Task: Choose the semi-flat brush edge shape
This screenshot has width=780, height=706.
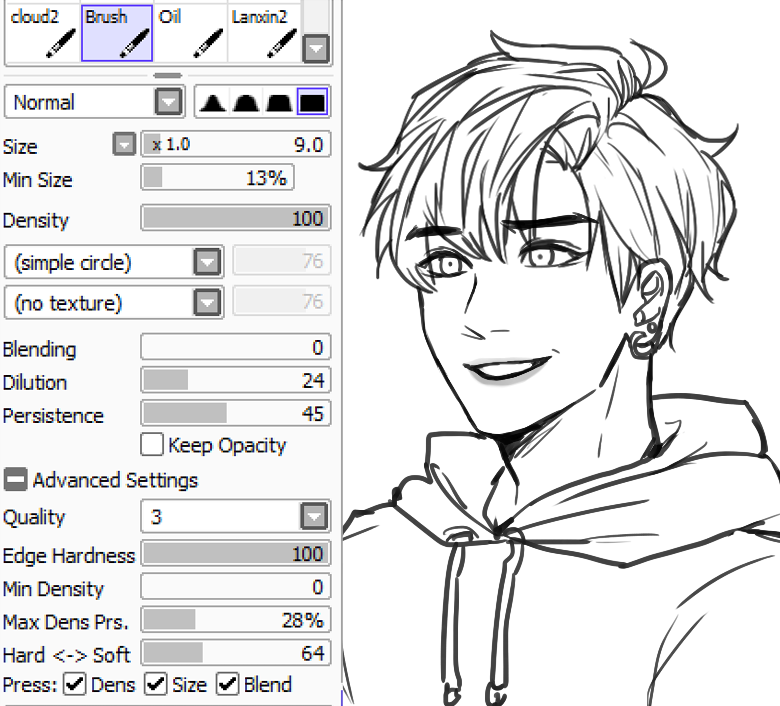Action: (279, 102)
